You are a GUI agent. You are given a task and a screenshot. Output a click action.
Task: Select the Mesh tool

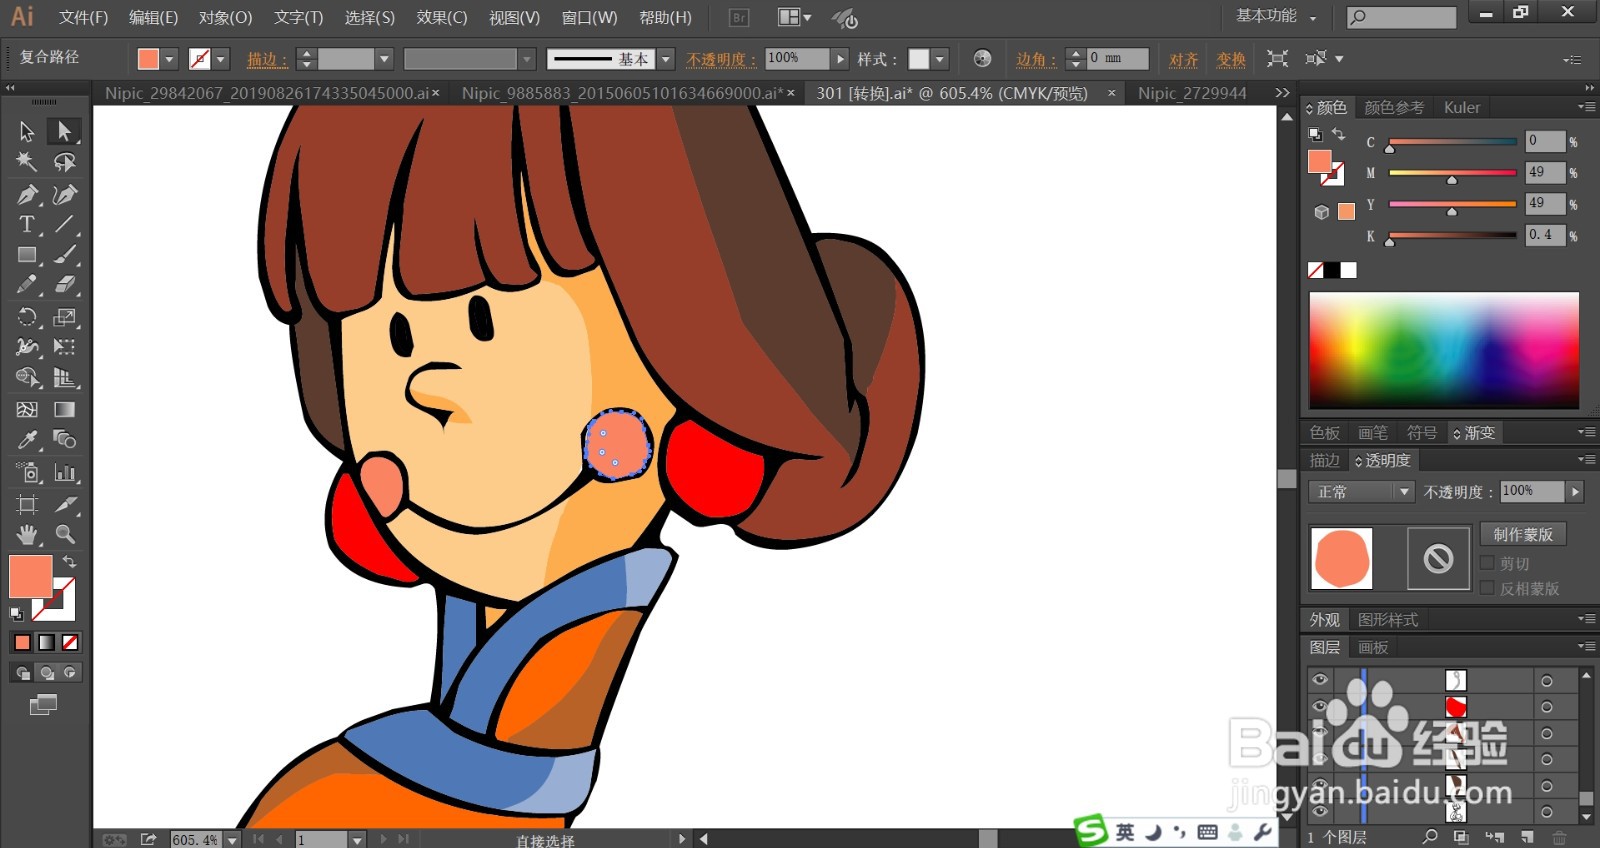(x=27, y=409)
